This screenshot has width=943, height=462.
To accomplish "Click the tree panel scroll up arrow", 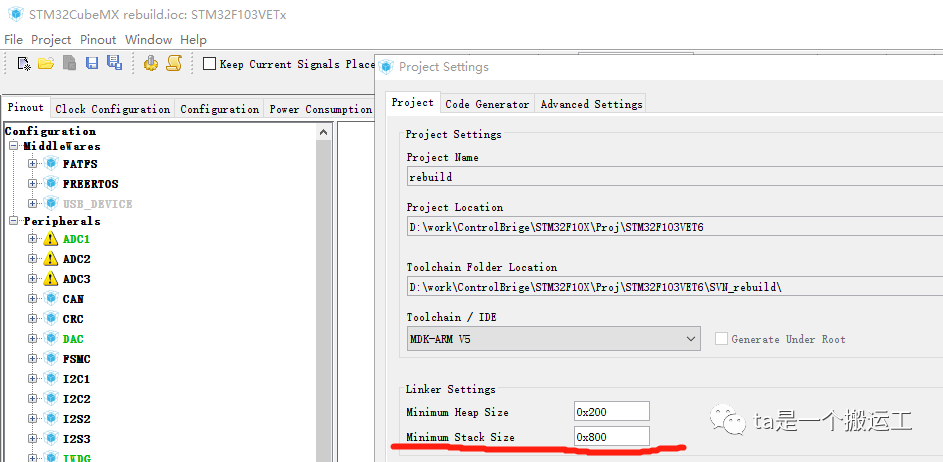I will pyautogui.click(x=324, y=132).
